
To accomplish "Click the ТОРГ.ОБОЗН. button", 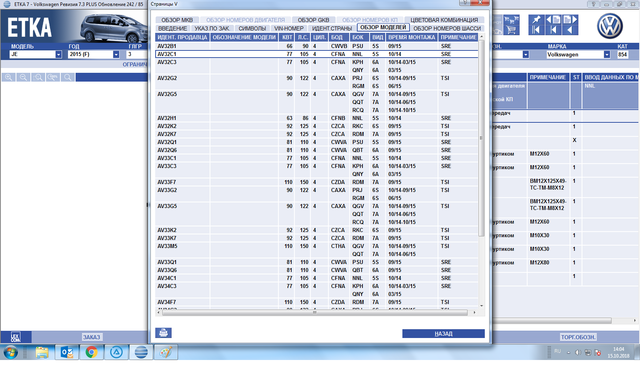I will point(578,337).
